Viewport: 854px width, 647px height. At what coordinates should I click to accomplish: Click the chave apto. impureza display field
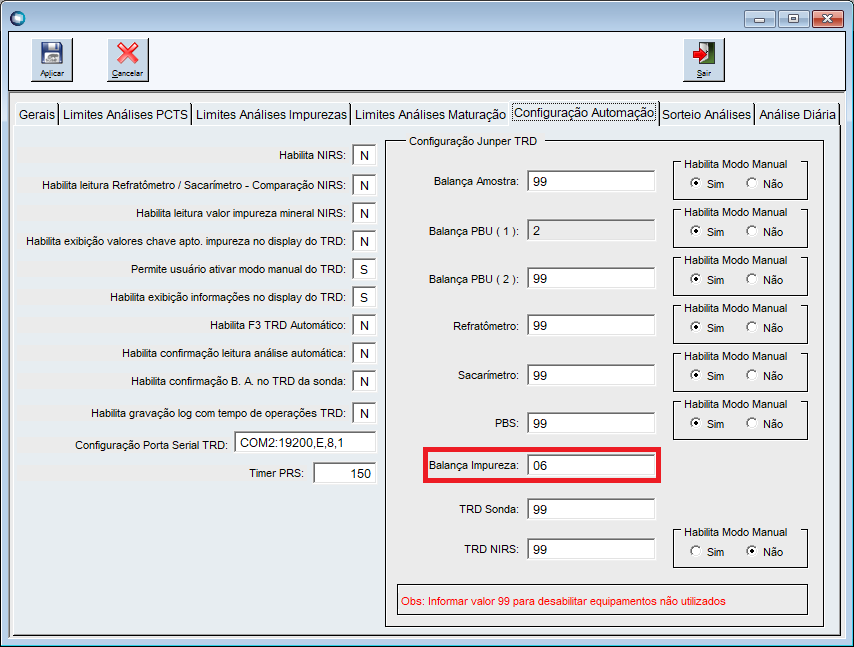[x=364, y=241]
